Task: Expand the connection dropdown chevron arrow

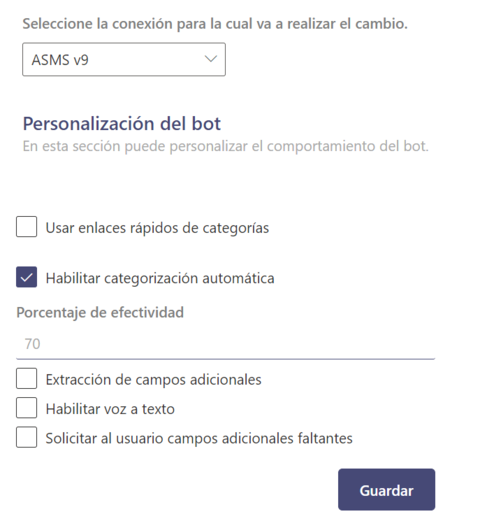Action: [x=211, y=59]
